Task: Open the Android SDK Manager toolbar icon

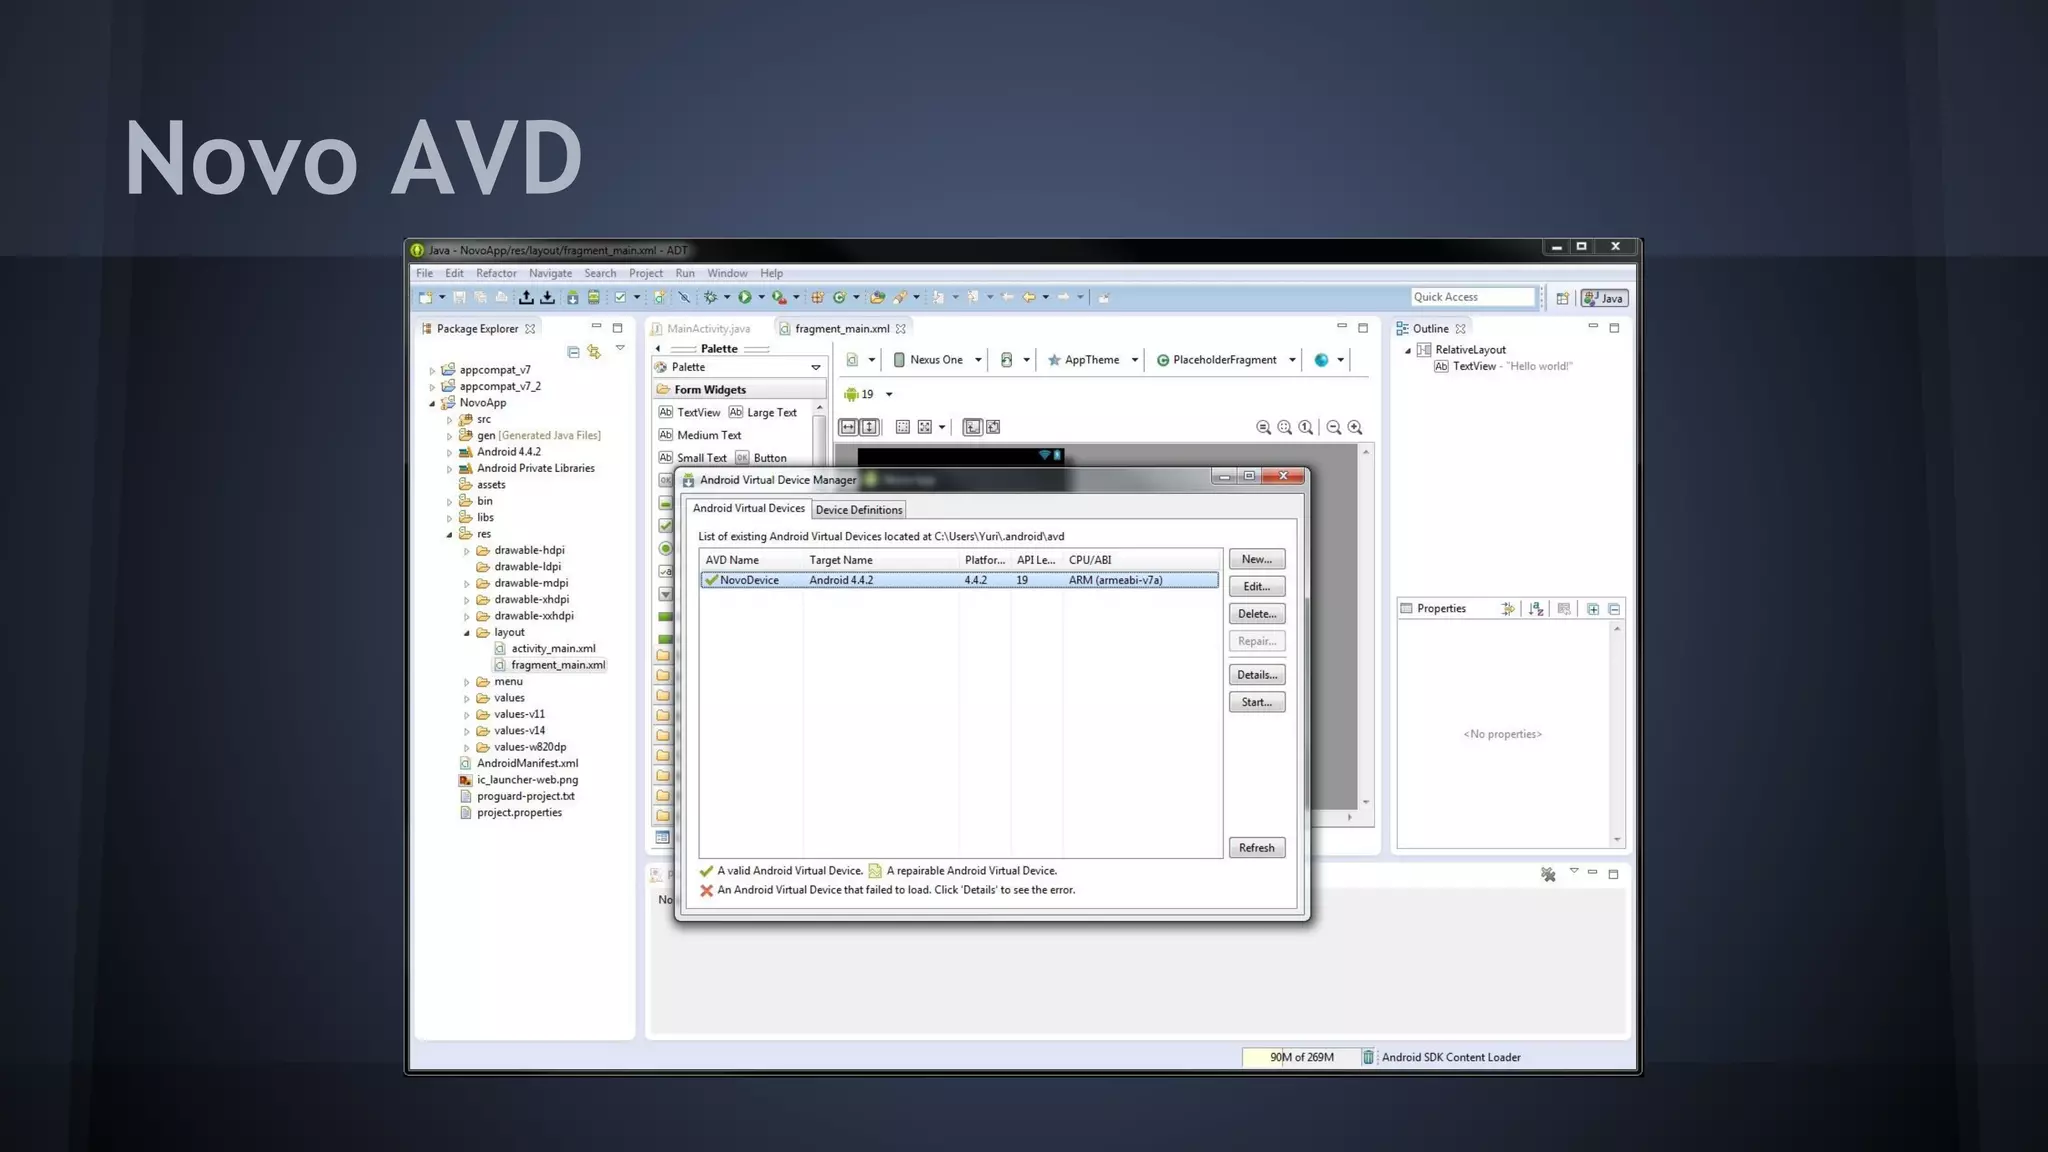Action: [572, 297]
